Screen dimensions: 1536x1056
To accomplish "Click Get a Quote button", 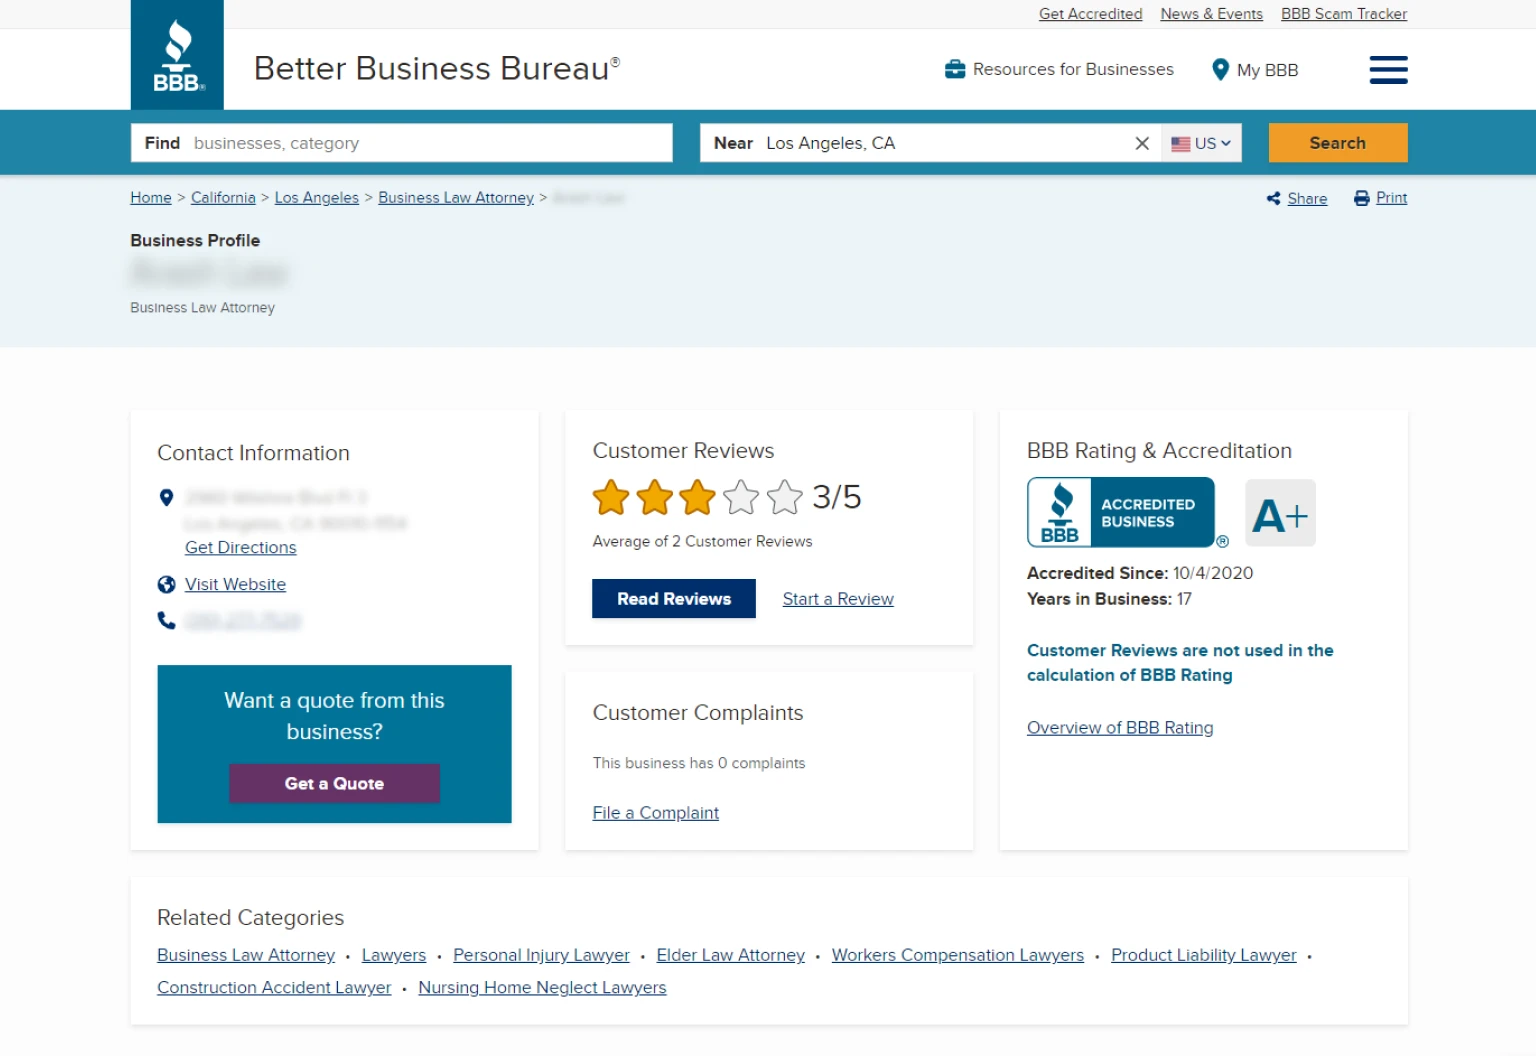I will 334,784.
